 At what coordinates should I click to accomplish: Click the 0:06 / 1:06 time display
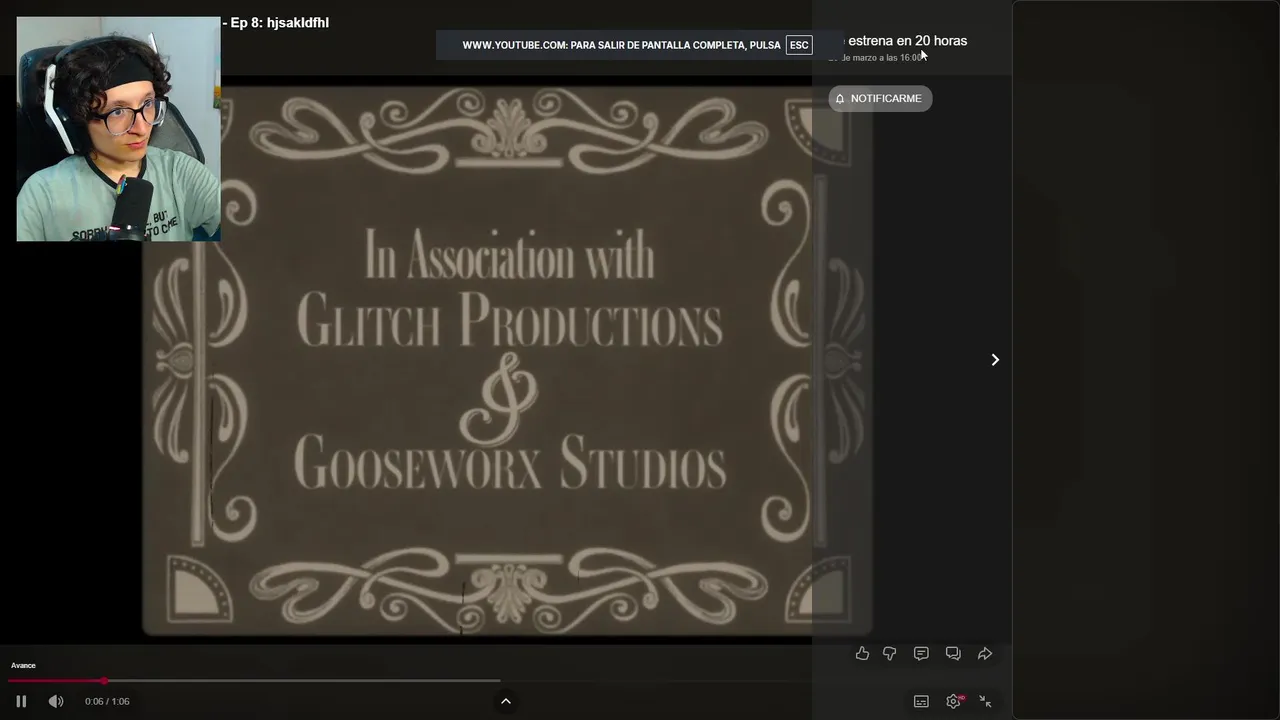[x=107, y=701]
